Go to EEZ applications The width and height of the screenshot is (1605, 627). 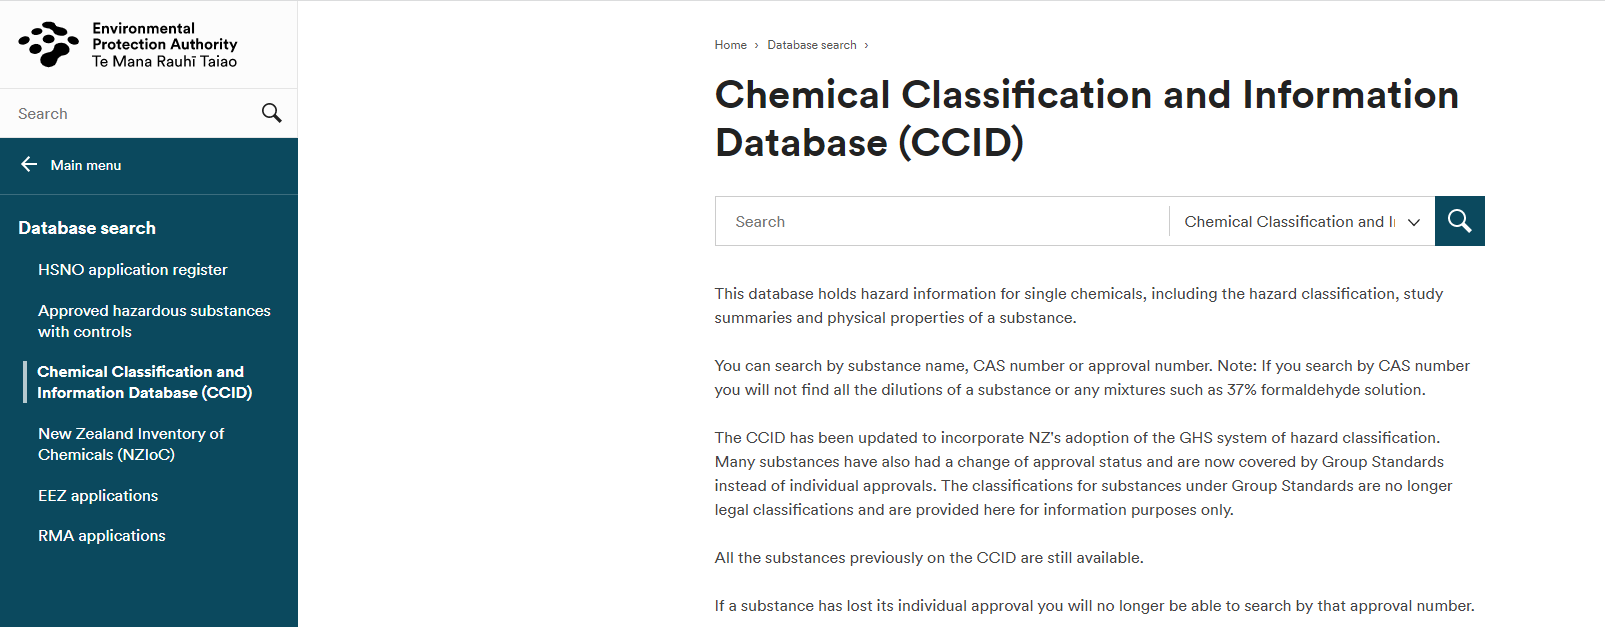click(98, 496)
